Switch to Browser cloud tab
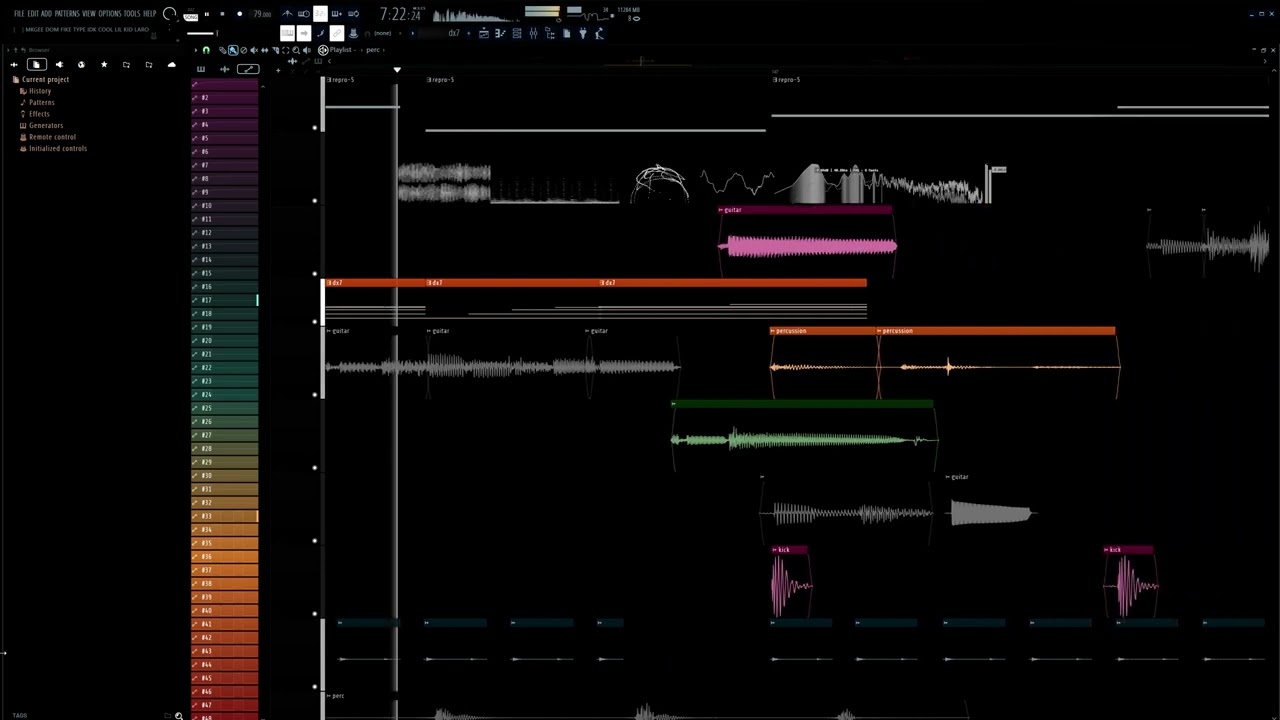The height and width of the screenshot is (720, 1280). coord(171,64)
